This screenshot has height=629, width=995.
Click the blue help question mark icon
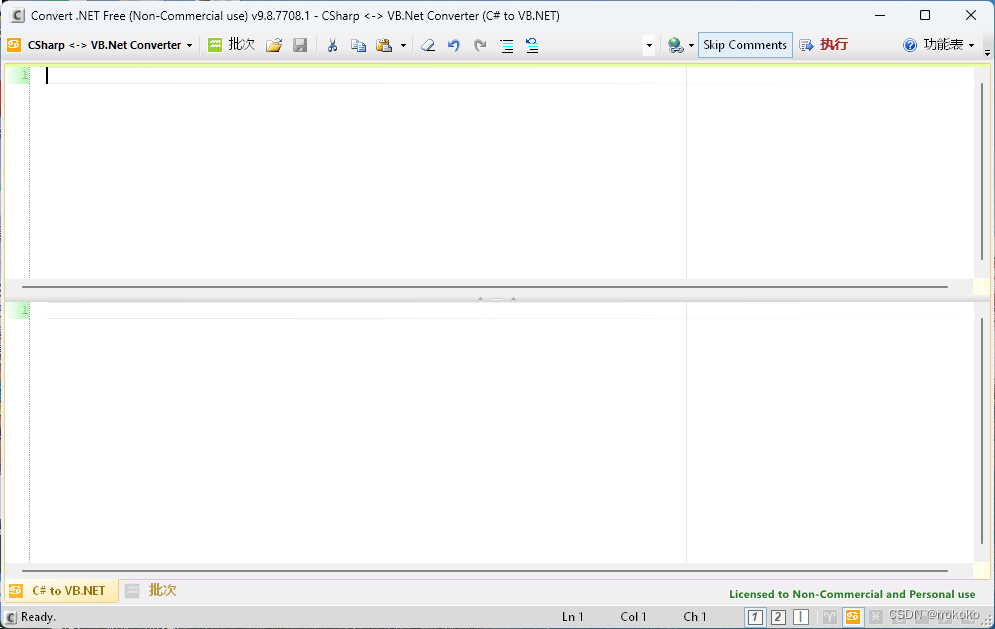(x=910, y=45)
